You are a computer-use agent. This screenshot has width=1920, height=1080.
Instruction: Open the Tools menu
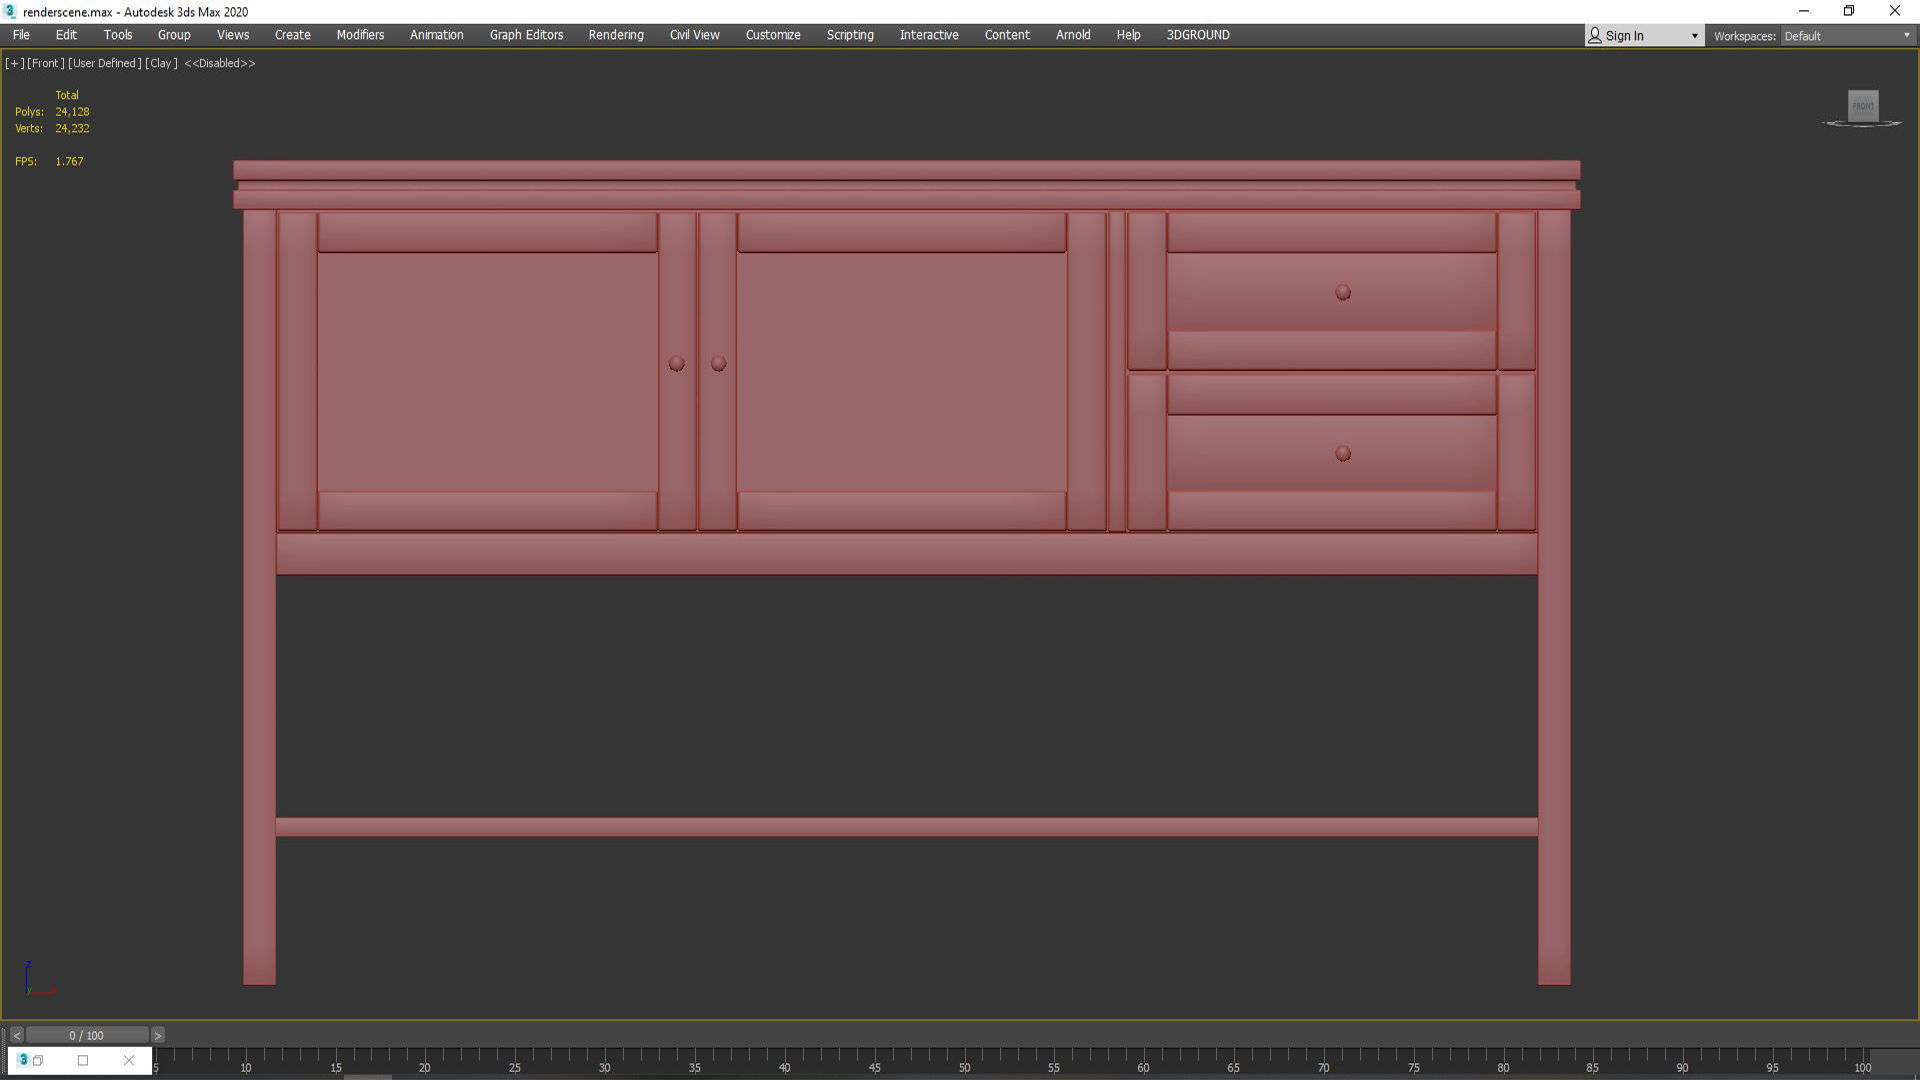[118, 35]
